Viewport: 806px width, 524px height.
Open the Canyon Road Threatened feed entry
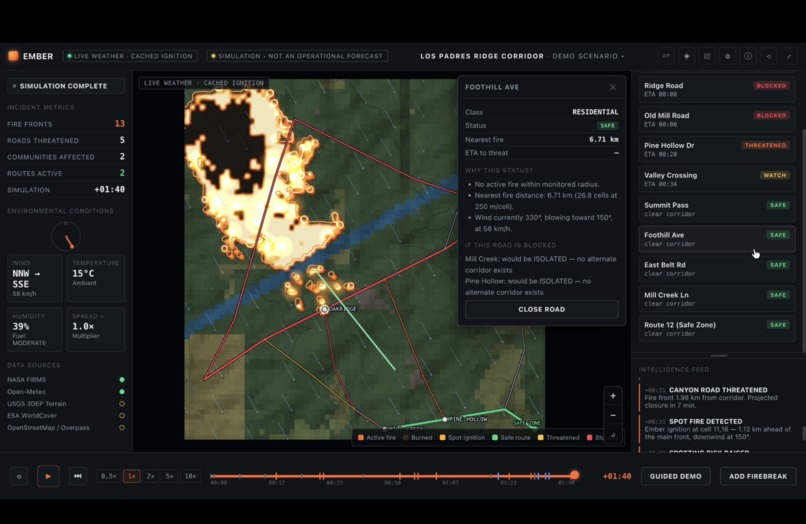coord(716,397)
